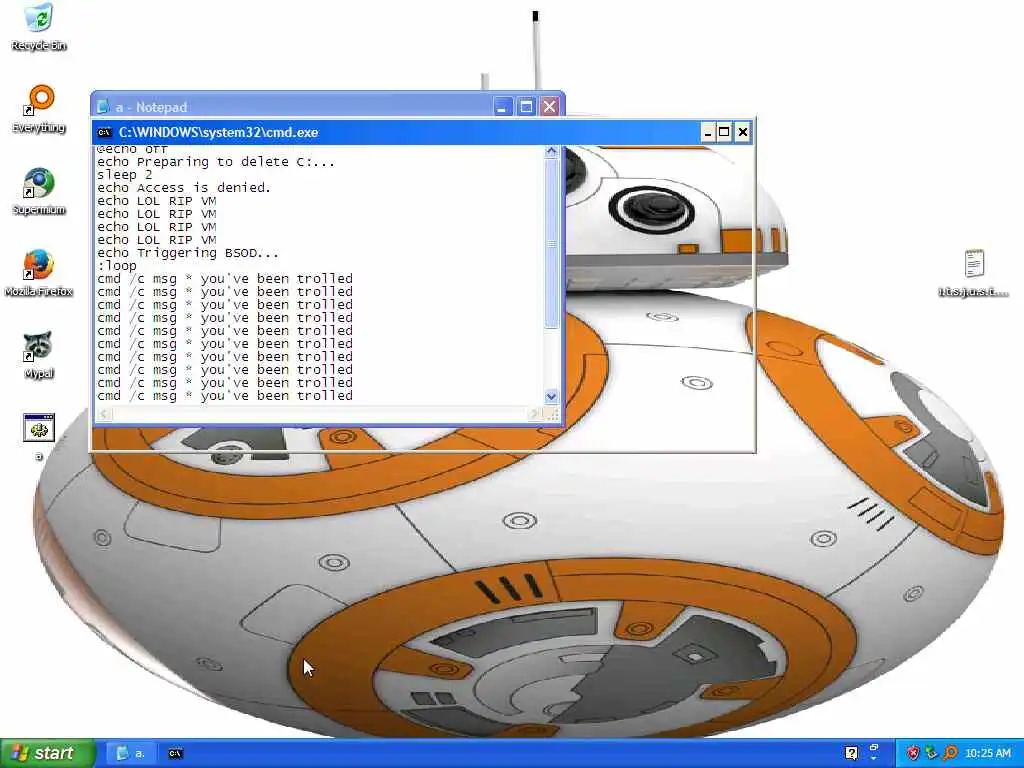Screen dimensions: 1024x768
Task: Click the system clock showing 10:25 AM
Action: point(987,753)
